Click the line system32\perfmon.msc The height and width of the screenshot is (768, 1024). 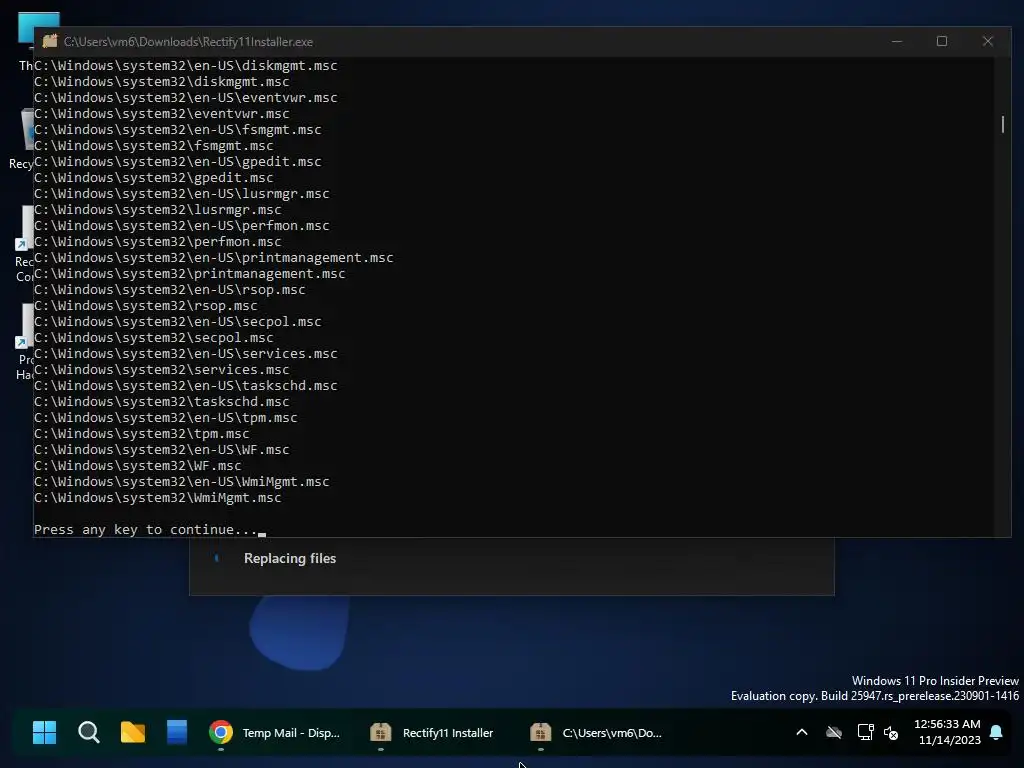click(157, 242)
